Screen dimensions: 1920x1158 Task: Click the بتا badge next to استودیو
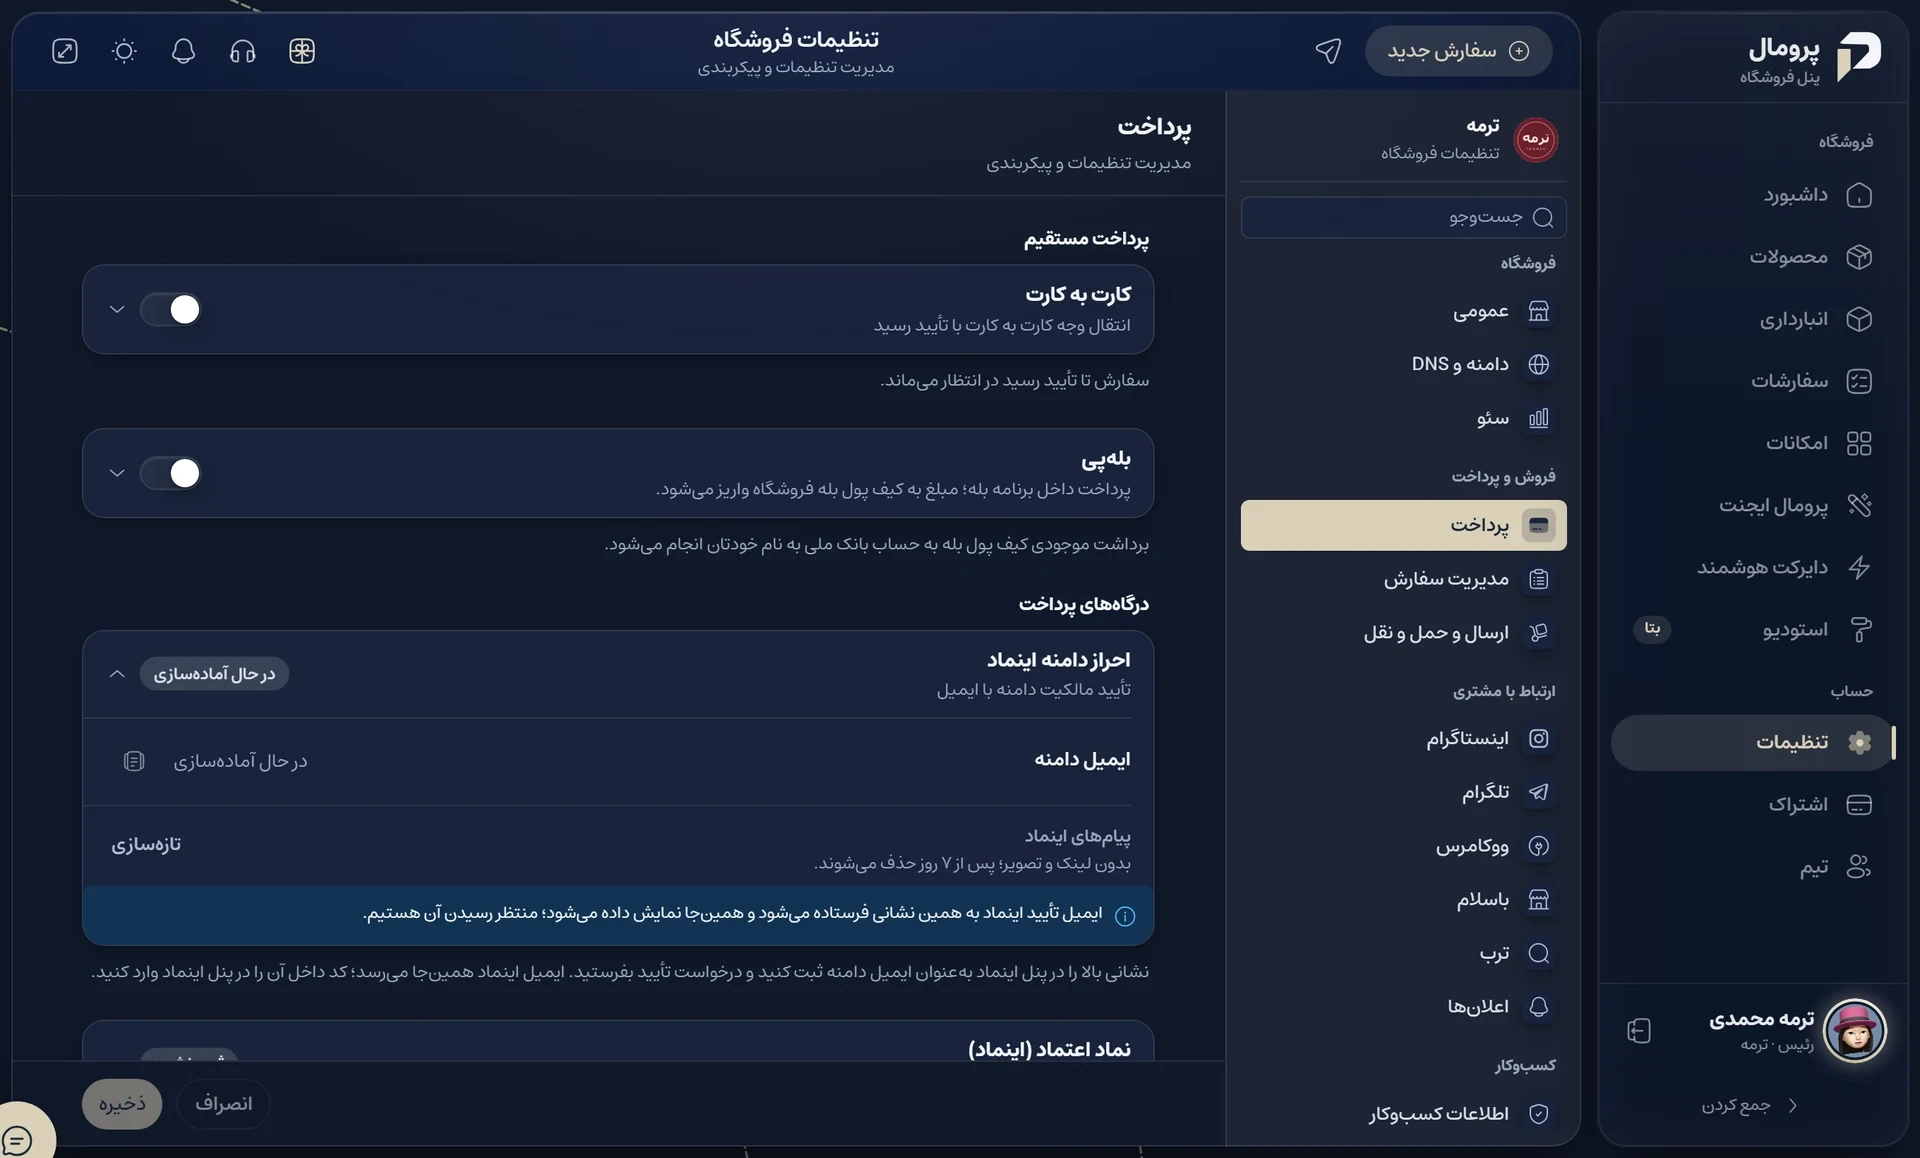pos(1652,629)
